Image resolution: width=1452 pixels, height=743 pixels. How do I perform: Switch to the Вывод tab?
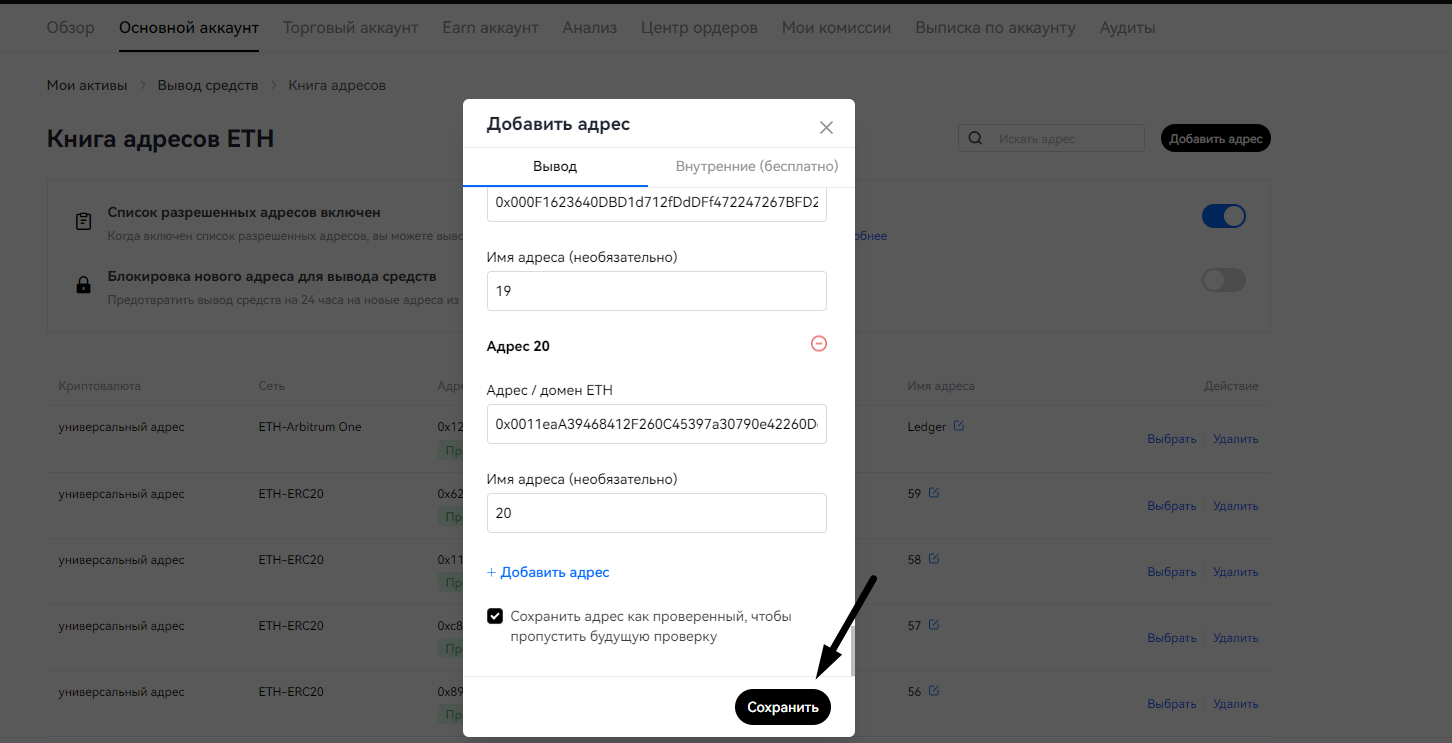(555, 166)
